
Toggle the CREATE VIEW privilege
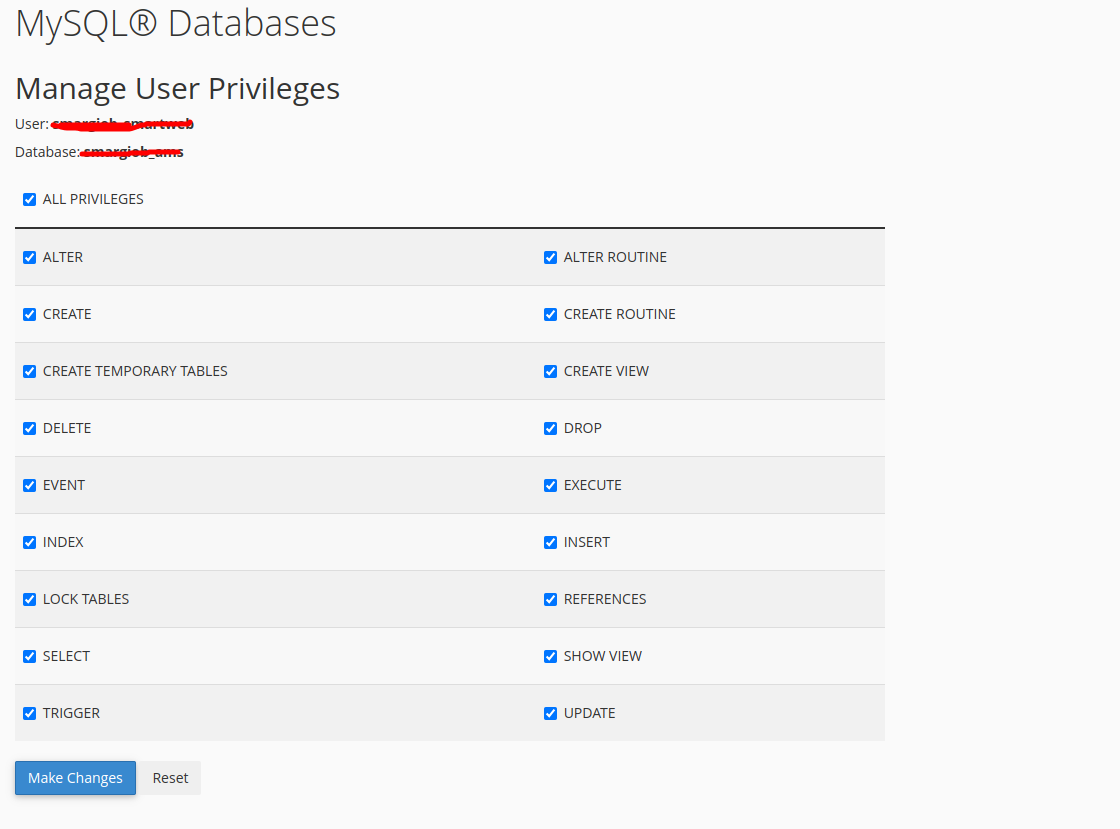pos(551,371)
